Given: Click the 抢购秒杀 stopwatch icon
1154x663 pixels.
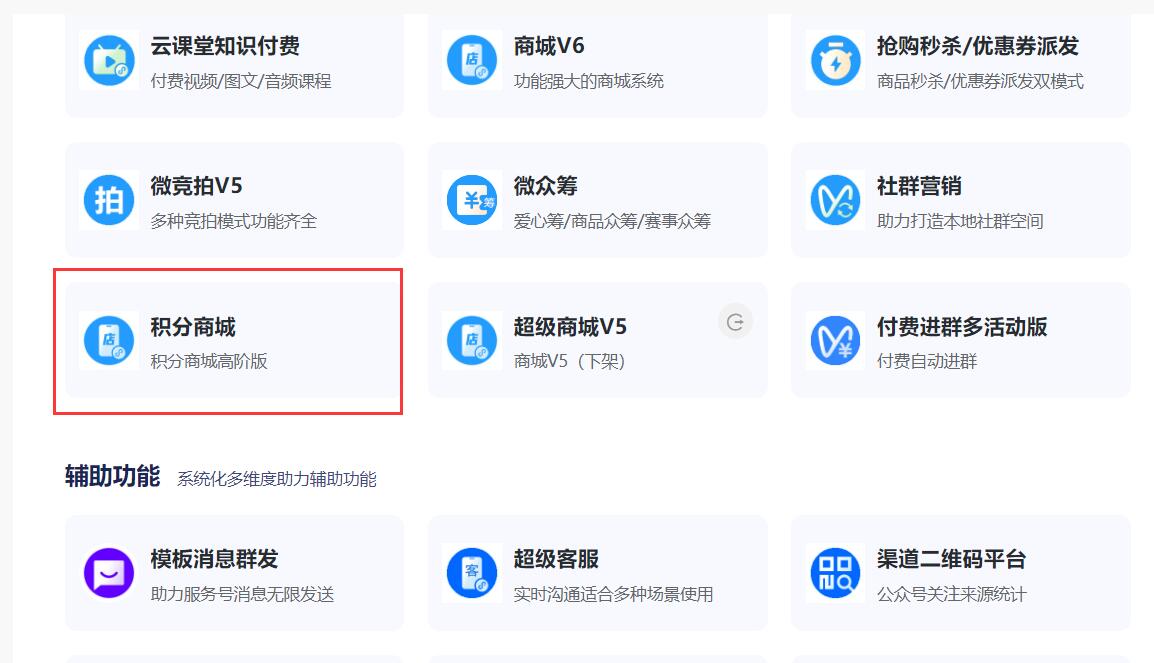Looking at the screenshot, I should 835,60.
